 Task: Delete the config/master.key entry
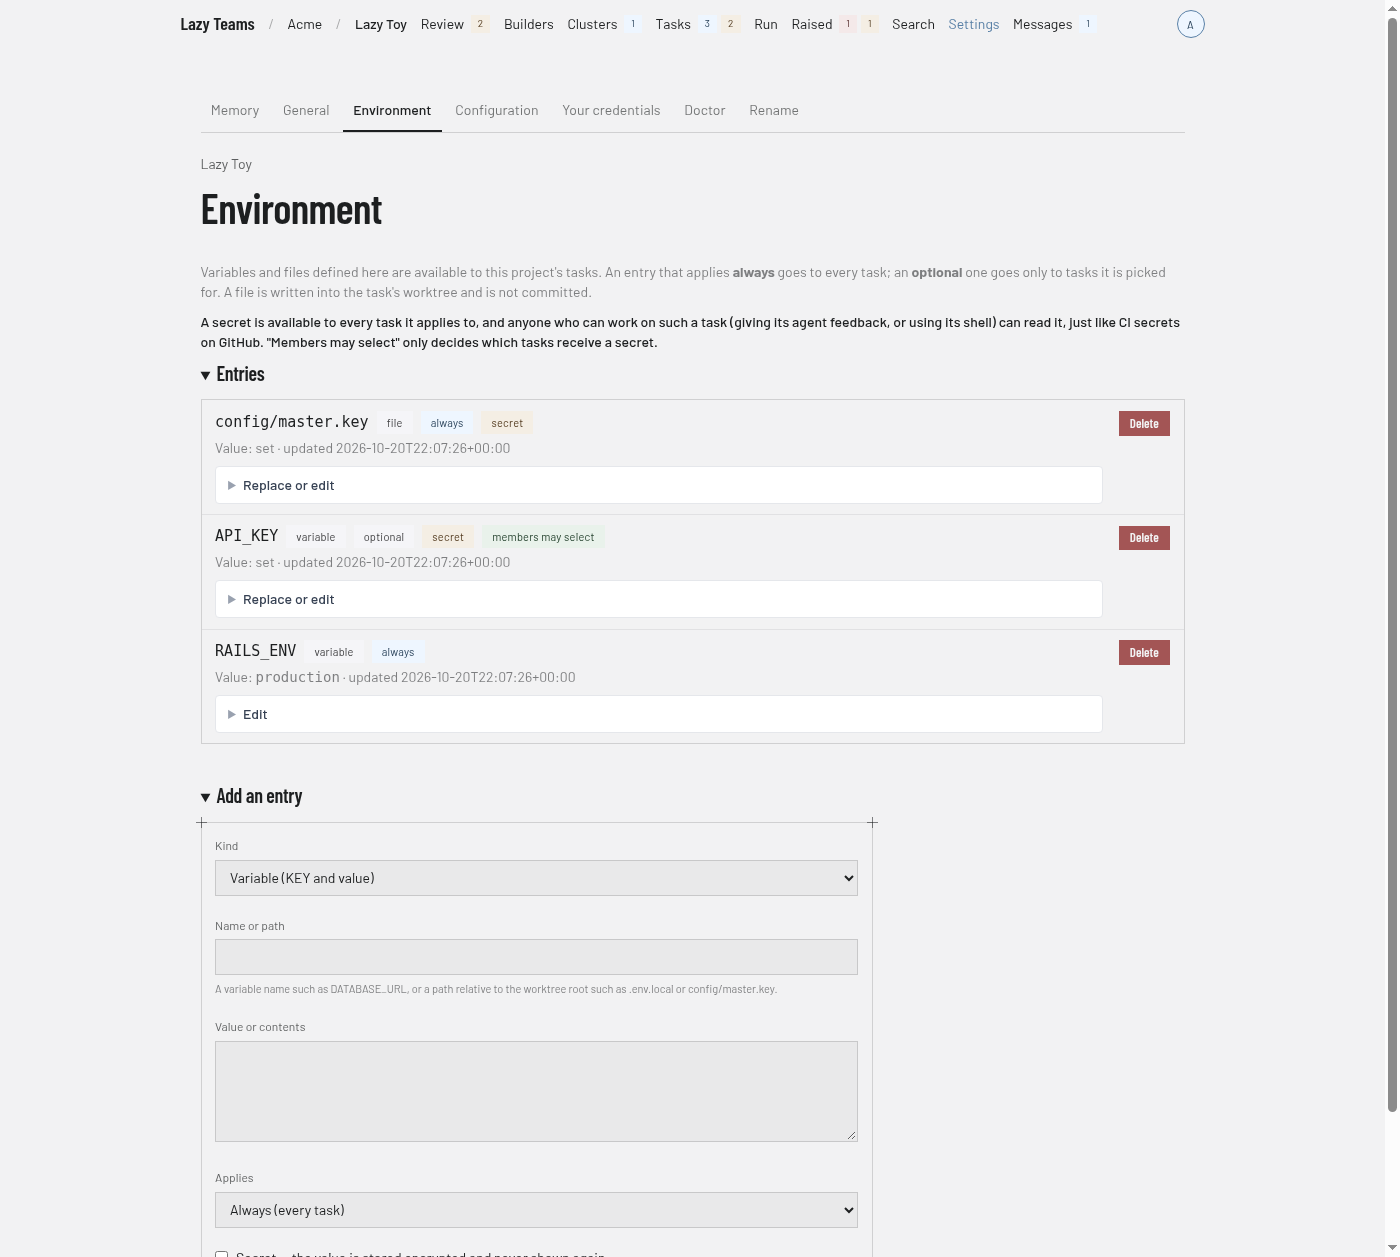point(1144,423)
